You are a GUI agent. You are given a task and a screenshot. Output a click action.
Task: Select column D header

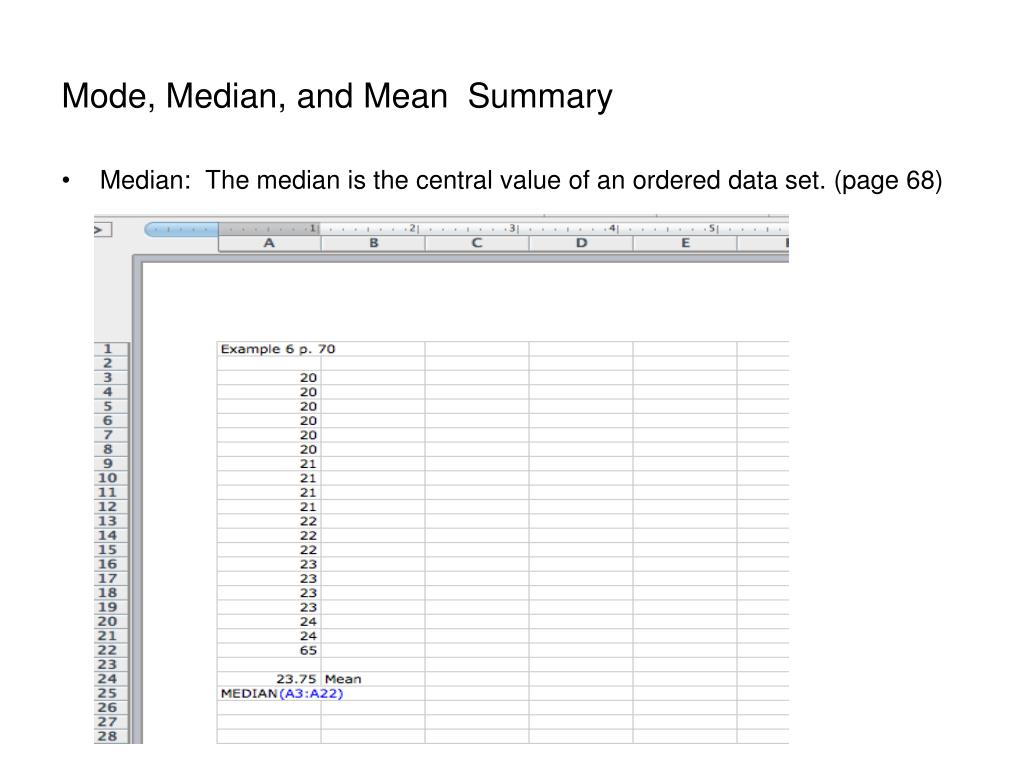click(581, 243)
